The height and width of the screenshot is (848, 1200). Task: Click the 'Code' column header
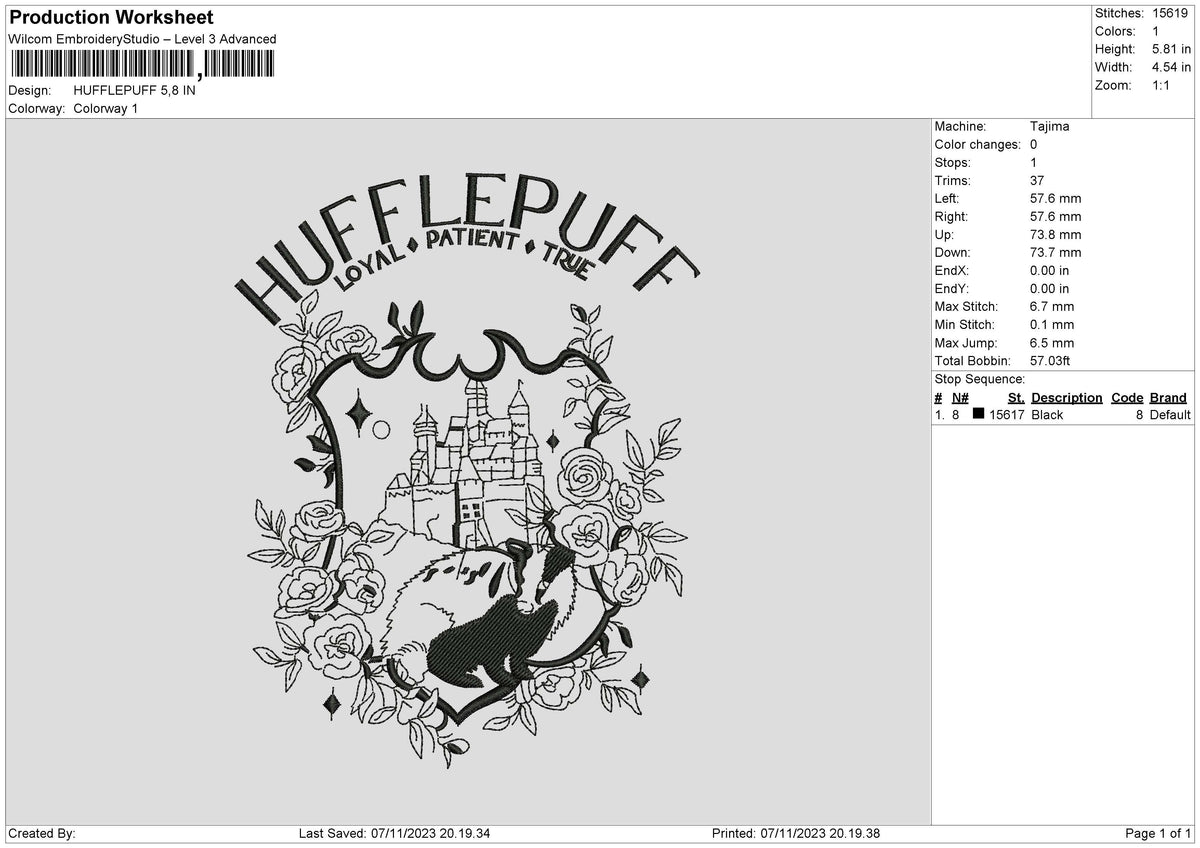coord(1127,397)
